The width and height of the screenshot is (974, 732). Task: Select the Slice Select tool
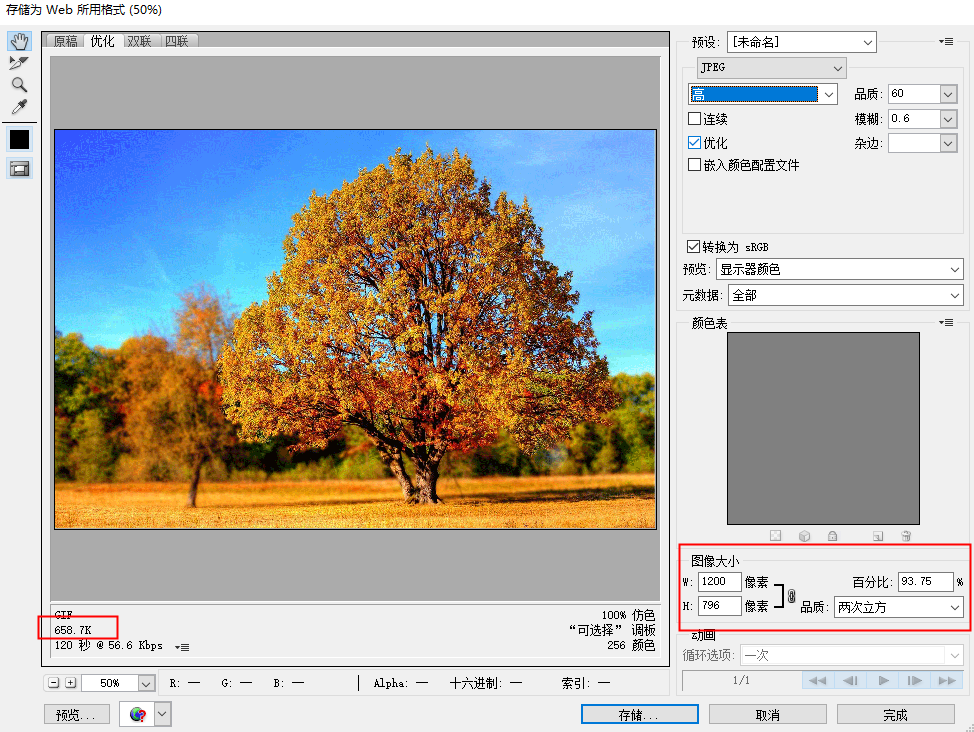19,63
